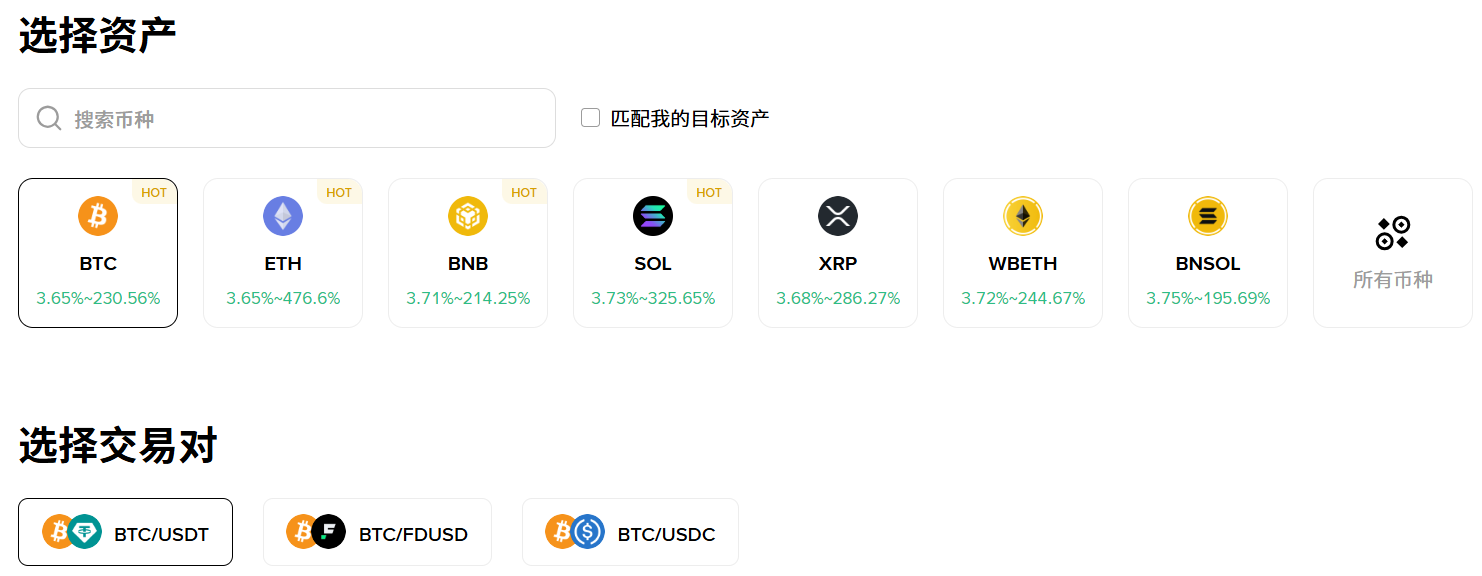Click the ETH 3.65%~476.6% rate text
1482x576 pixels.
[x=283, y=298]
